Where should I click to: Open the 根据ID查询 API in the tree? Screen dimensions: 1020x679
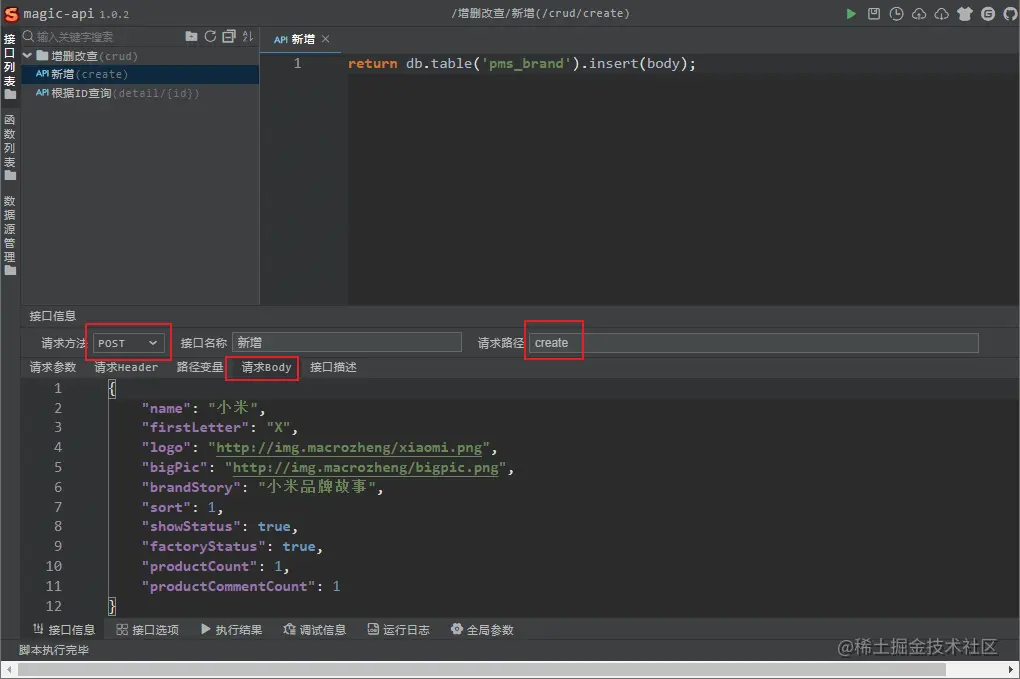pos(140,93)
